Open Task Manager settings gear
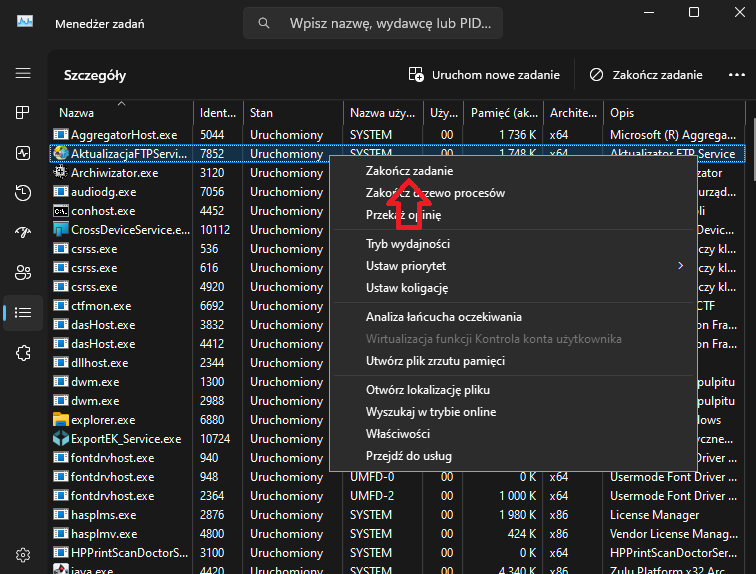Screen dimensions: 756x574 22,554
